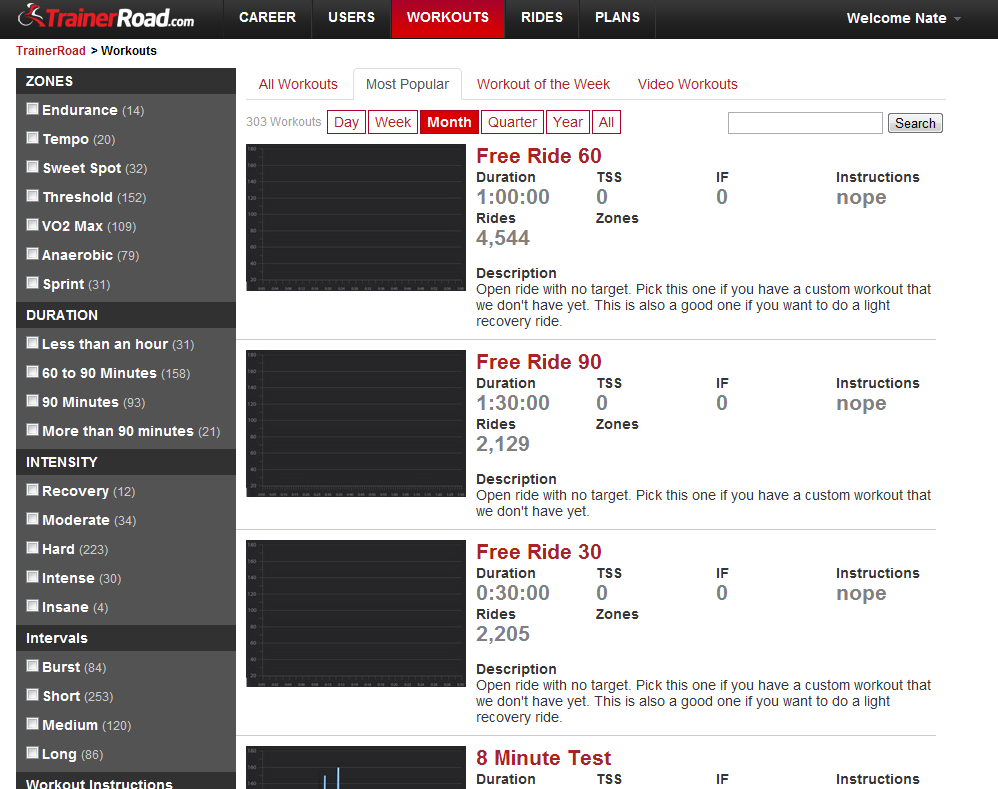Image resolution: width=998 pixels, height=789 pixels.
Task: Click the 2,129 rides count
Action: tap(503, 444)
